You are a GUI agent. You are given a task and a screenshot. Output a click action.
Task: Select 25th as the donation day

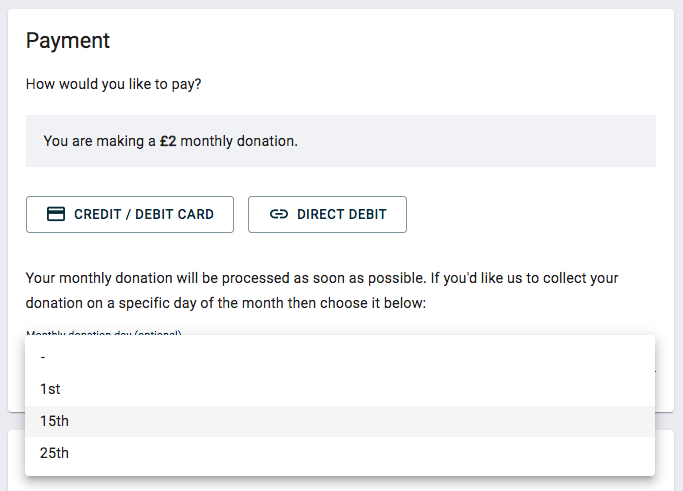pos(54,453)
